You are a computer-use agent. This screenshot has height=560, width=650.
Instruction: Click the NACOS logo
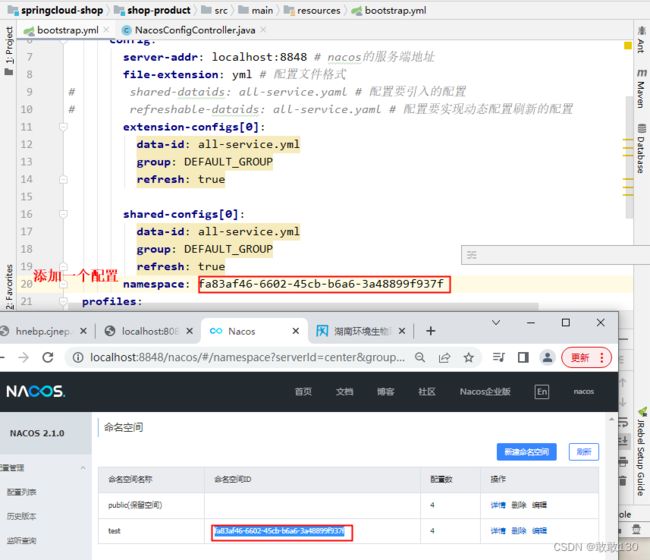click(x=35, y=391)
